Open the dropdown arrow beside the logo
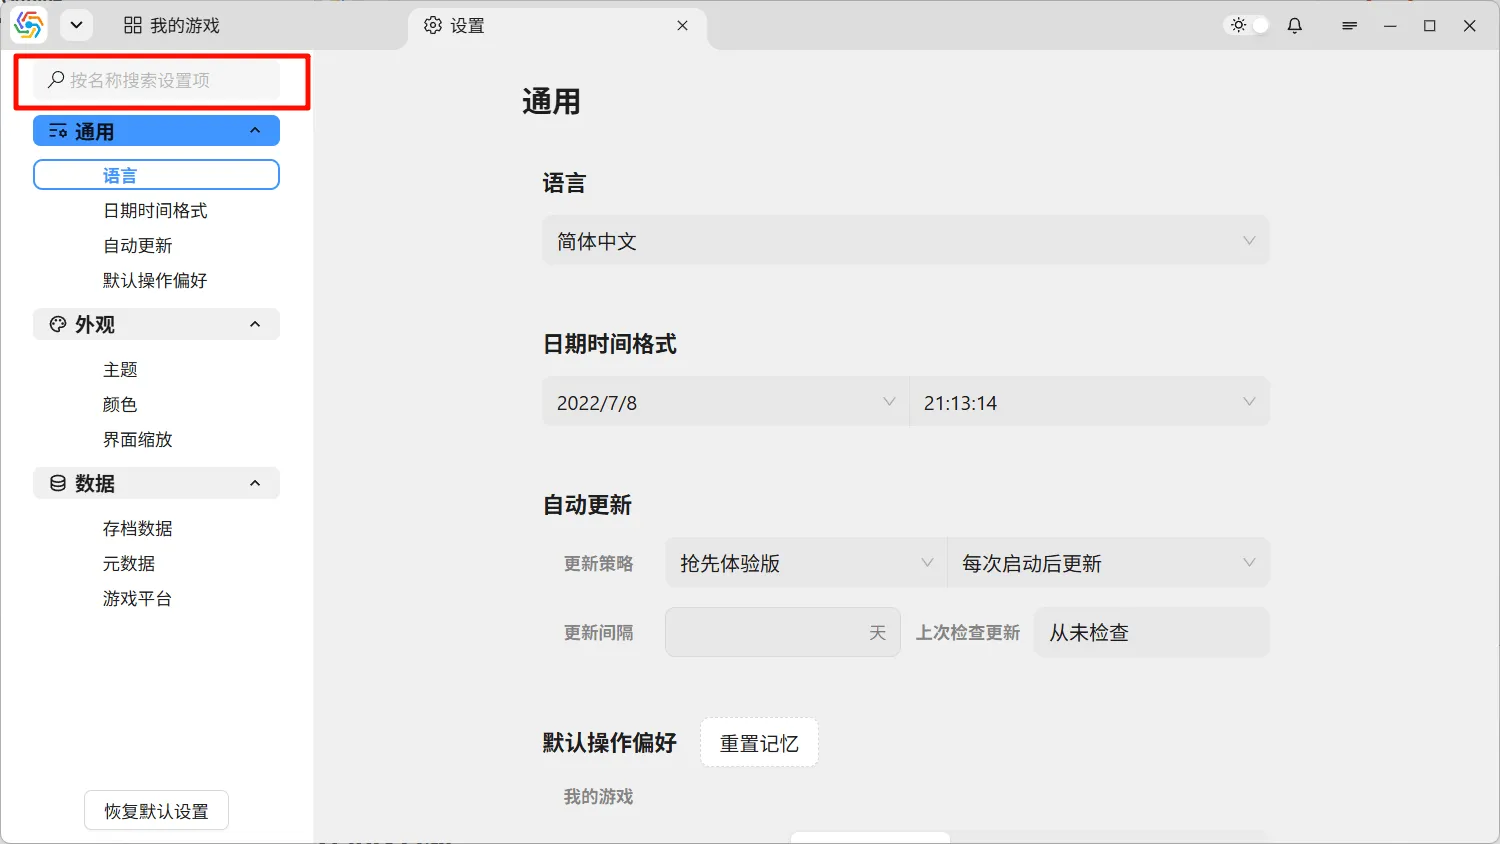Viewport: 1500px width, 844px height. click(x=76, y=26)
